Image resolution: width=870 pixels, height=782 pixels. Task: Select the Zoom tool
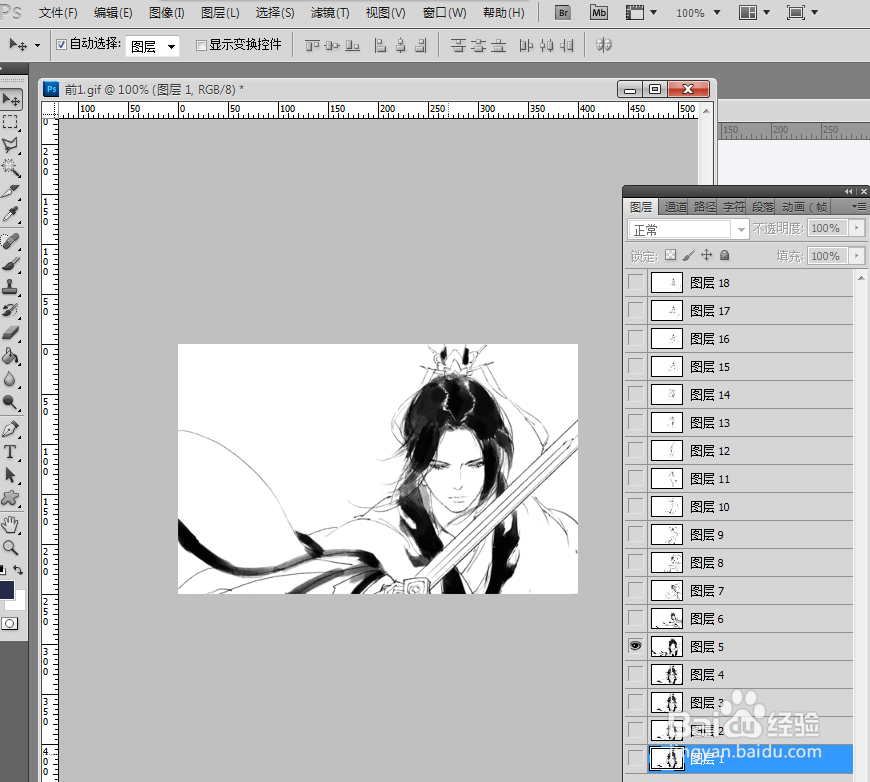[x=11, y=548]
